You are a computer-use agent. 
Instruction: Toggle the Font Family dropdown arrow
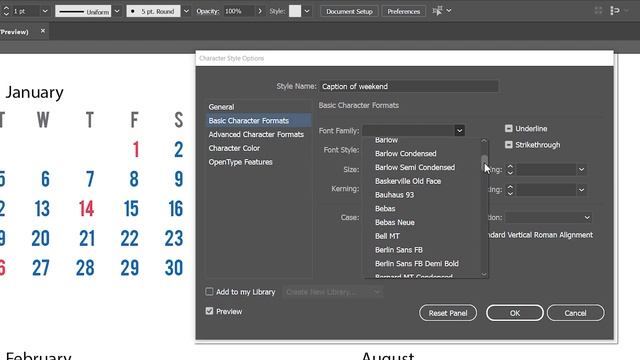[459, 131]
